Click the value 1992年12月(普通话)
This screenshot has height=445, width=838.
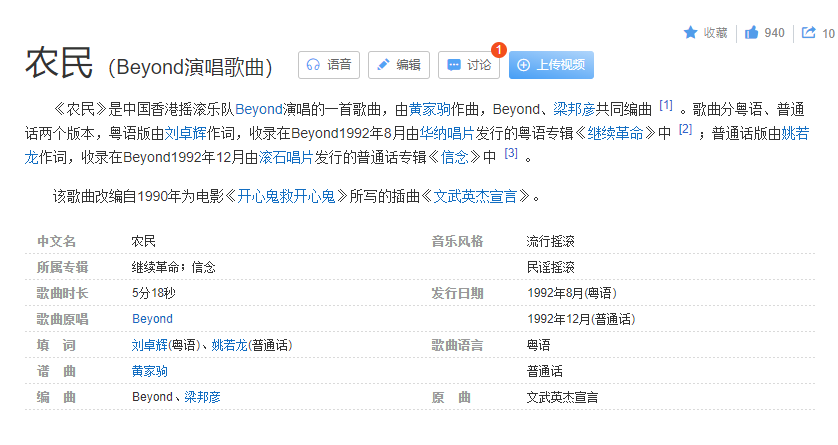point(581,319)
